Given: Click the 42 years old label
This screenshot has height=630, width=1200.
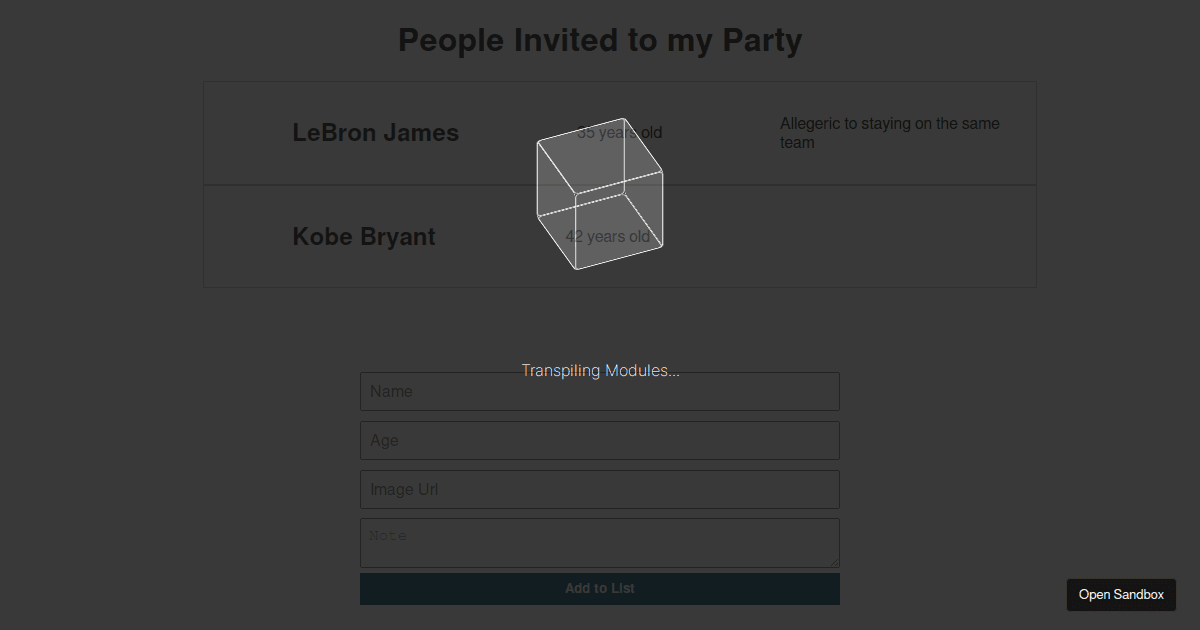Looking at the screenshot, I should (607, 237).
